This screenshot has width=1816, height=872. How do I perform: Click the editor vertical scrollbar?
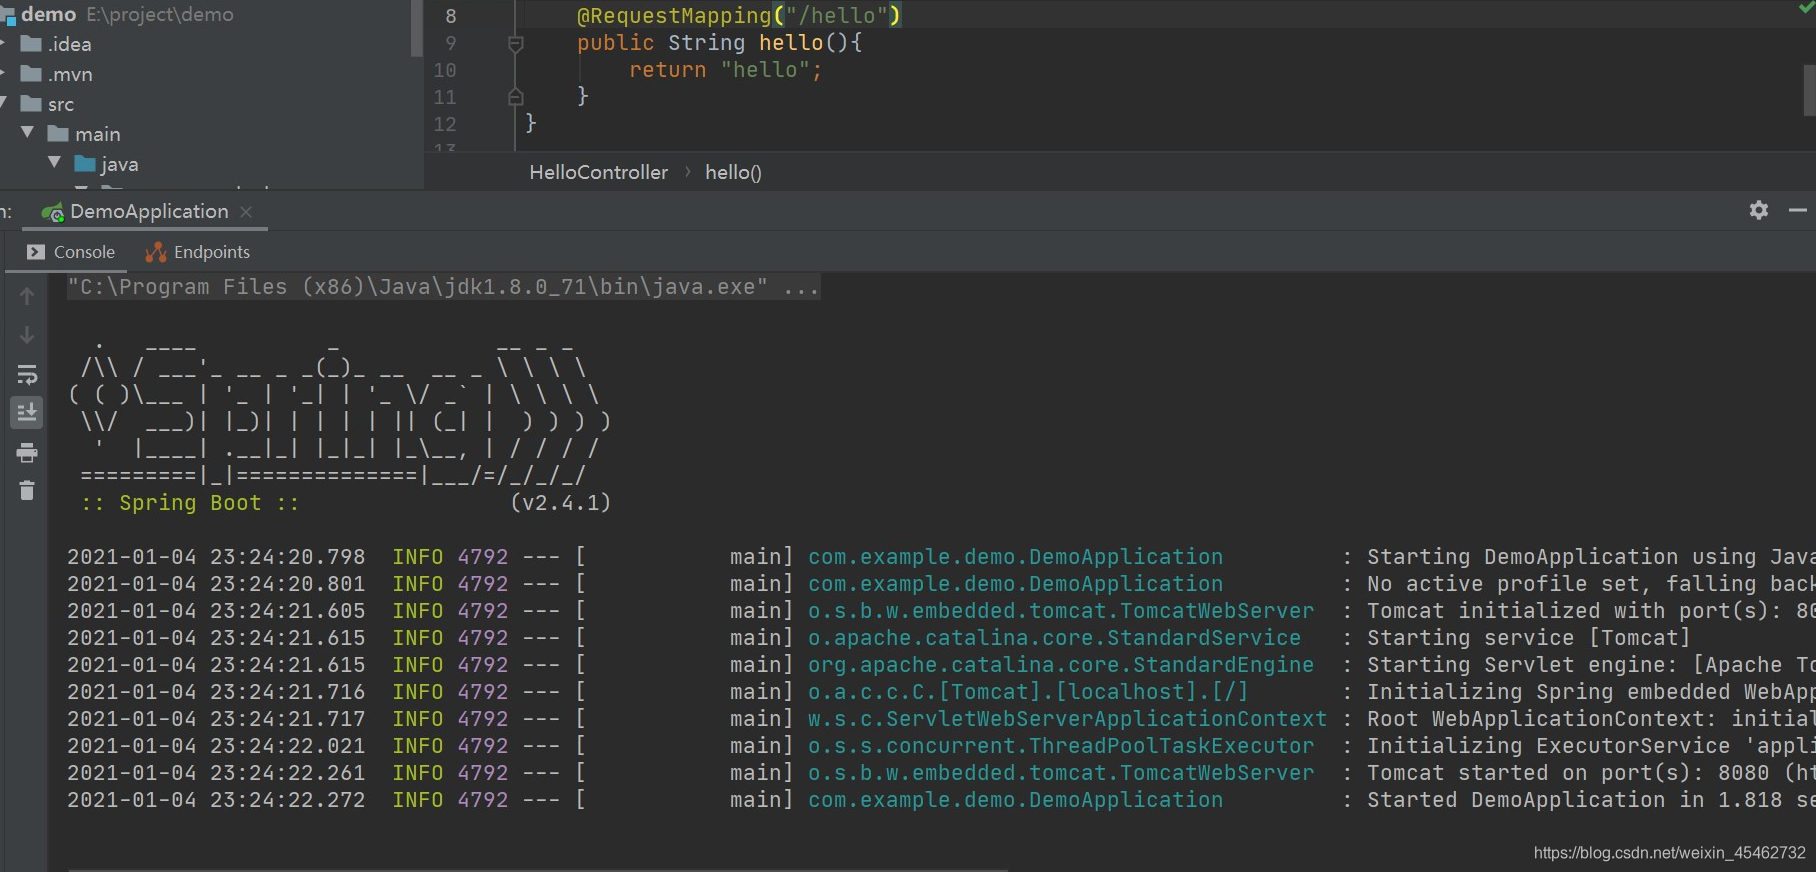pyautogui.click(x=1809, y=90)
